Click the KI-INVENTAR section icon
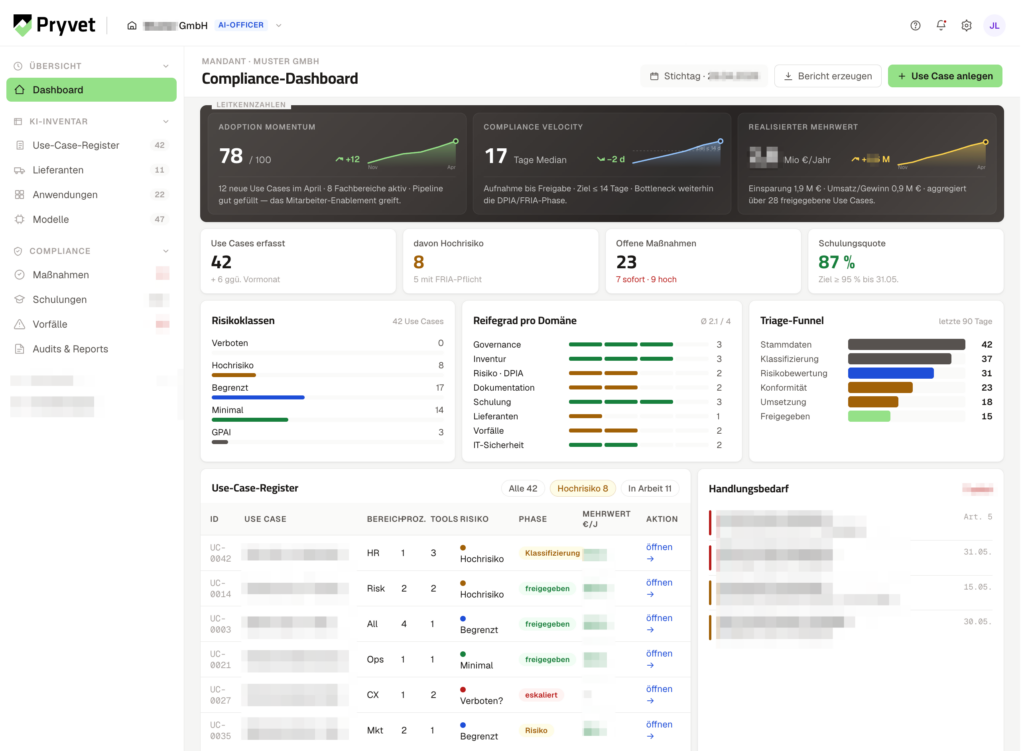Screen dimensions: 1024x751 18,121
